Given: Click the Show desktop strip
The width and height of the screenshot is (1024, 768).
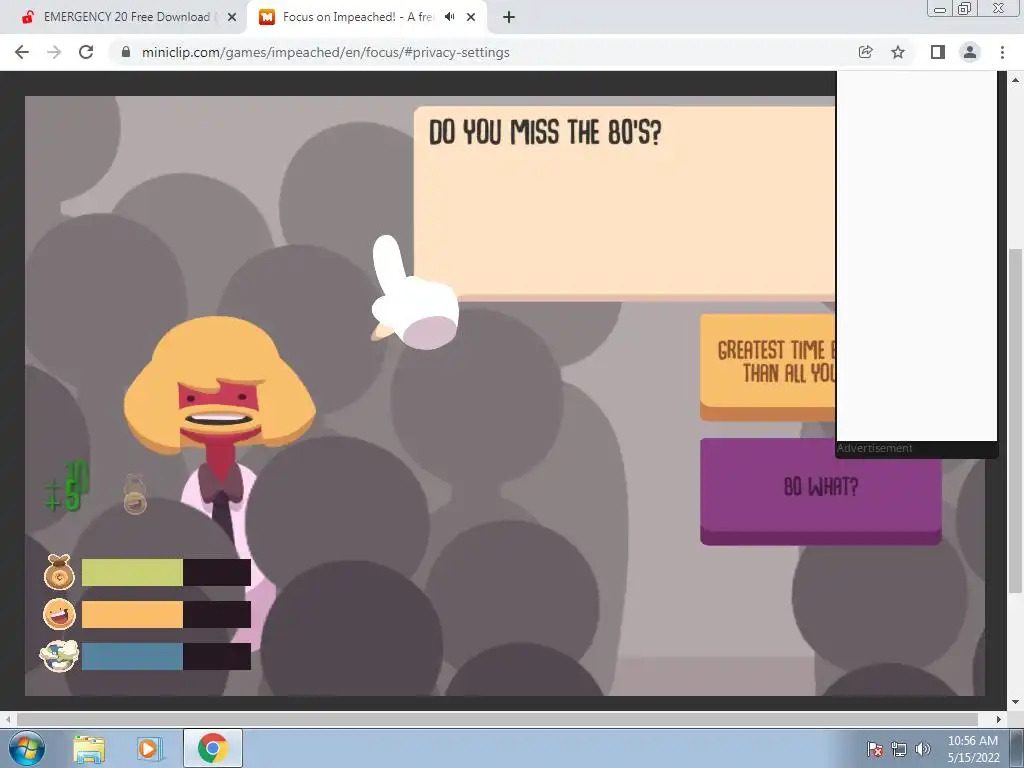Looking at the screenshot, I should [x=1016, y=748].
